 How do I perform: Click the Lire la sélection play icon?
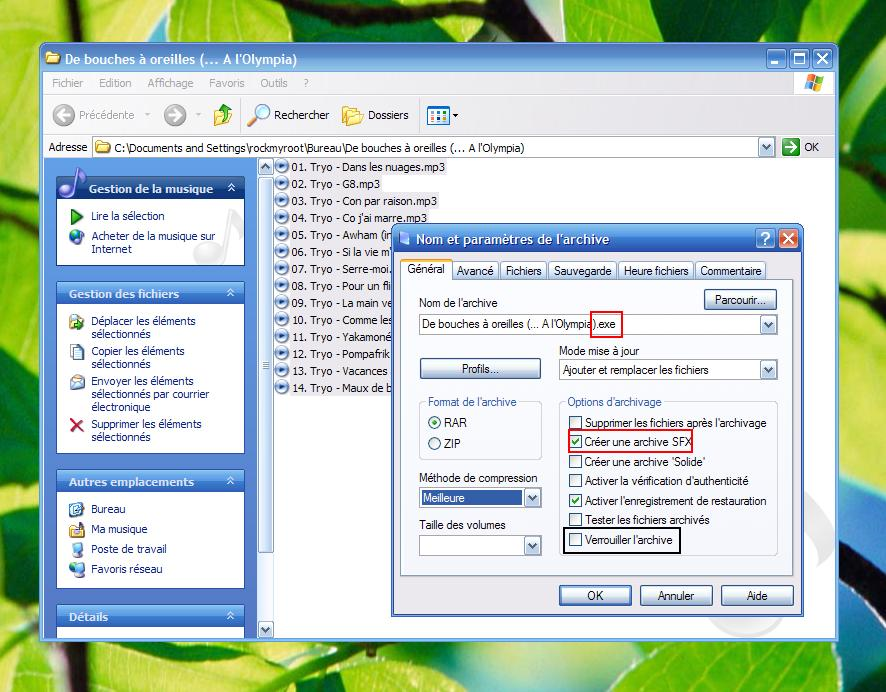pos(77,216)
